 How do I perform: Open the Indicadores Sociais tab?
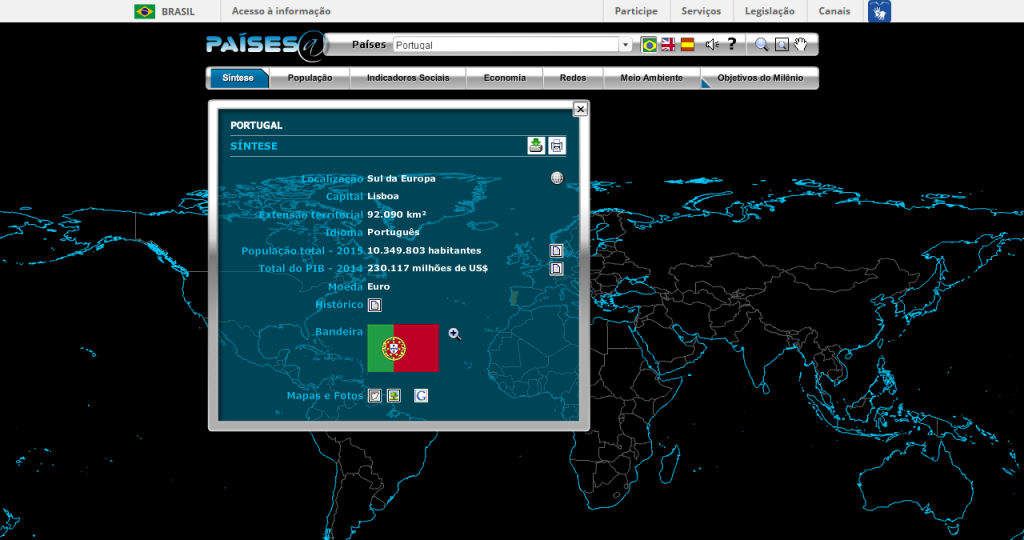pyautogui.click(x=408, y=78)
